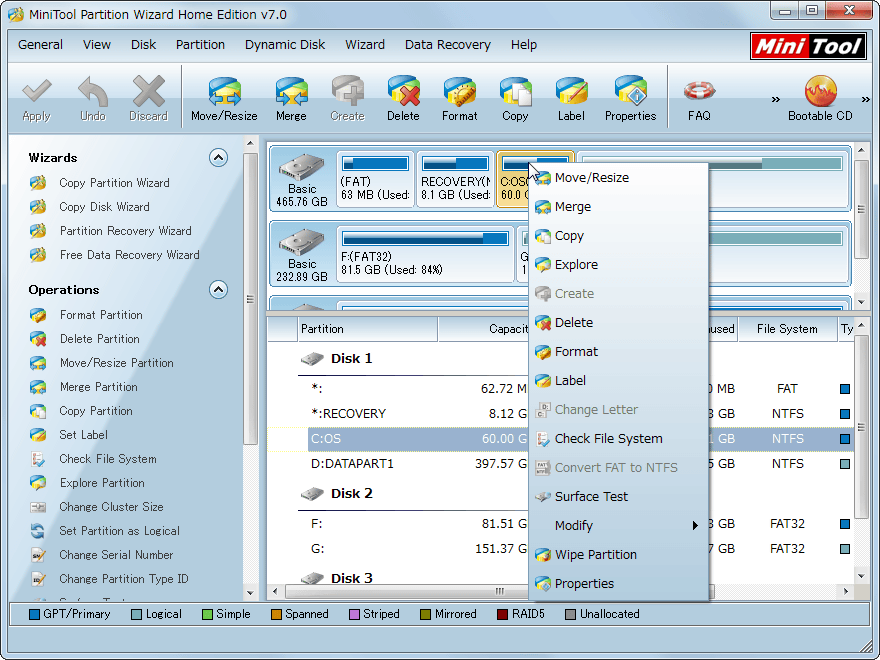Image resolution: width=880 pixels, height=660 pixels.
Task: Start the Copy Partition Wizard
Action: tap(114, 183)
